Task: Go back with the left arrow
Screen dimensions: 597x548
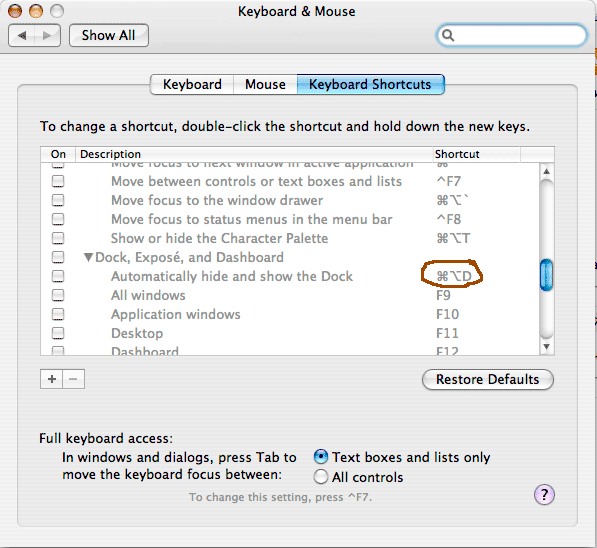Action: point(22,35)
